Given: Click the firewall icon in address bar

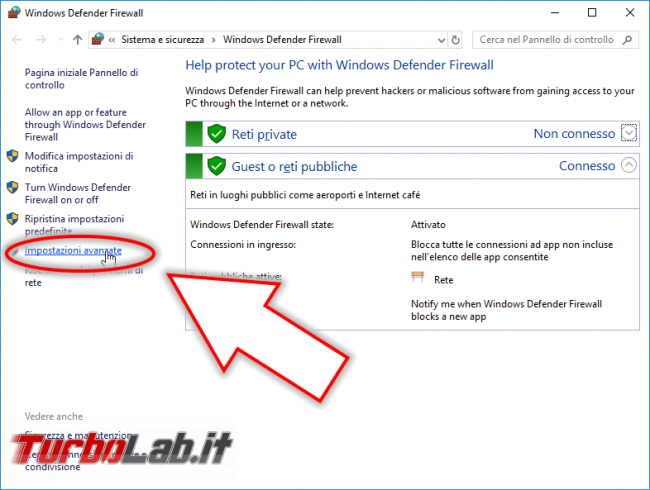Looking at the screenshot, I should (98, 39).
